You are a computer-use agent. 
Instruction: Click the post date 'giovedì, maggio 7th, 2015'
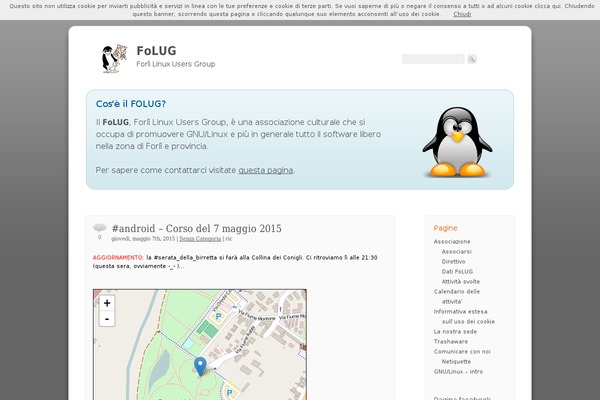[x=143, y=238]
